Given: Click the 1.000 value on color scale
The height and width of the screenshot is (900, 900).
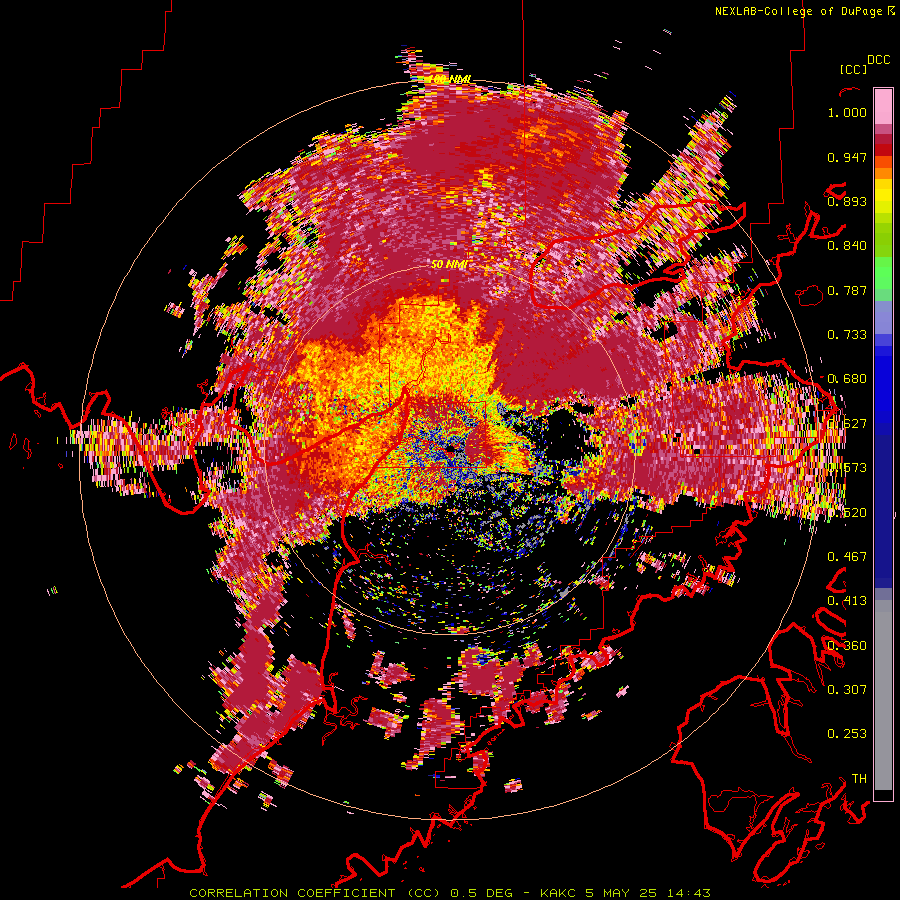Looking at the screenshot, I should point(847,112).
